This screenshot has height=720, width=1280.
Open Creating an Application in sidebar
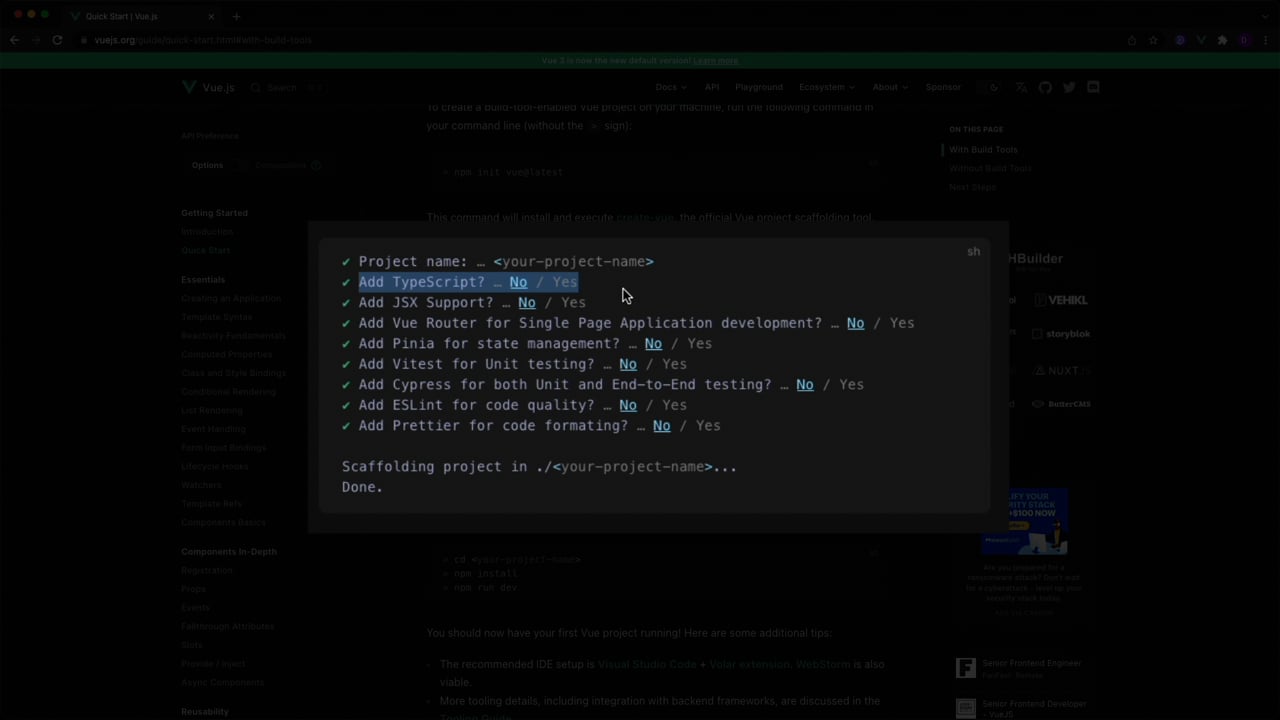pos(231,298)
